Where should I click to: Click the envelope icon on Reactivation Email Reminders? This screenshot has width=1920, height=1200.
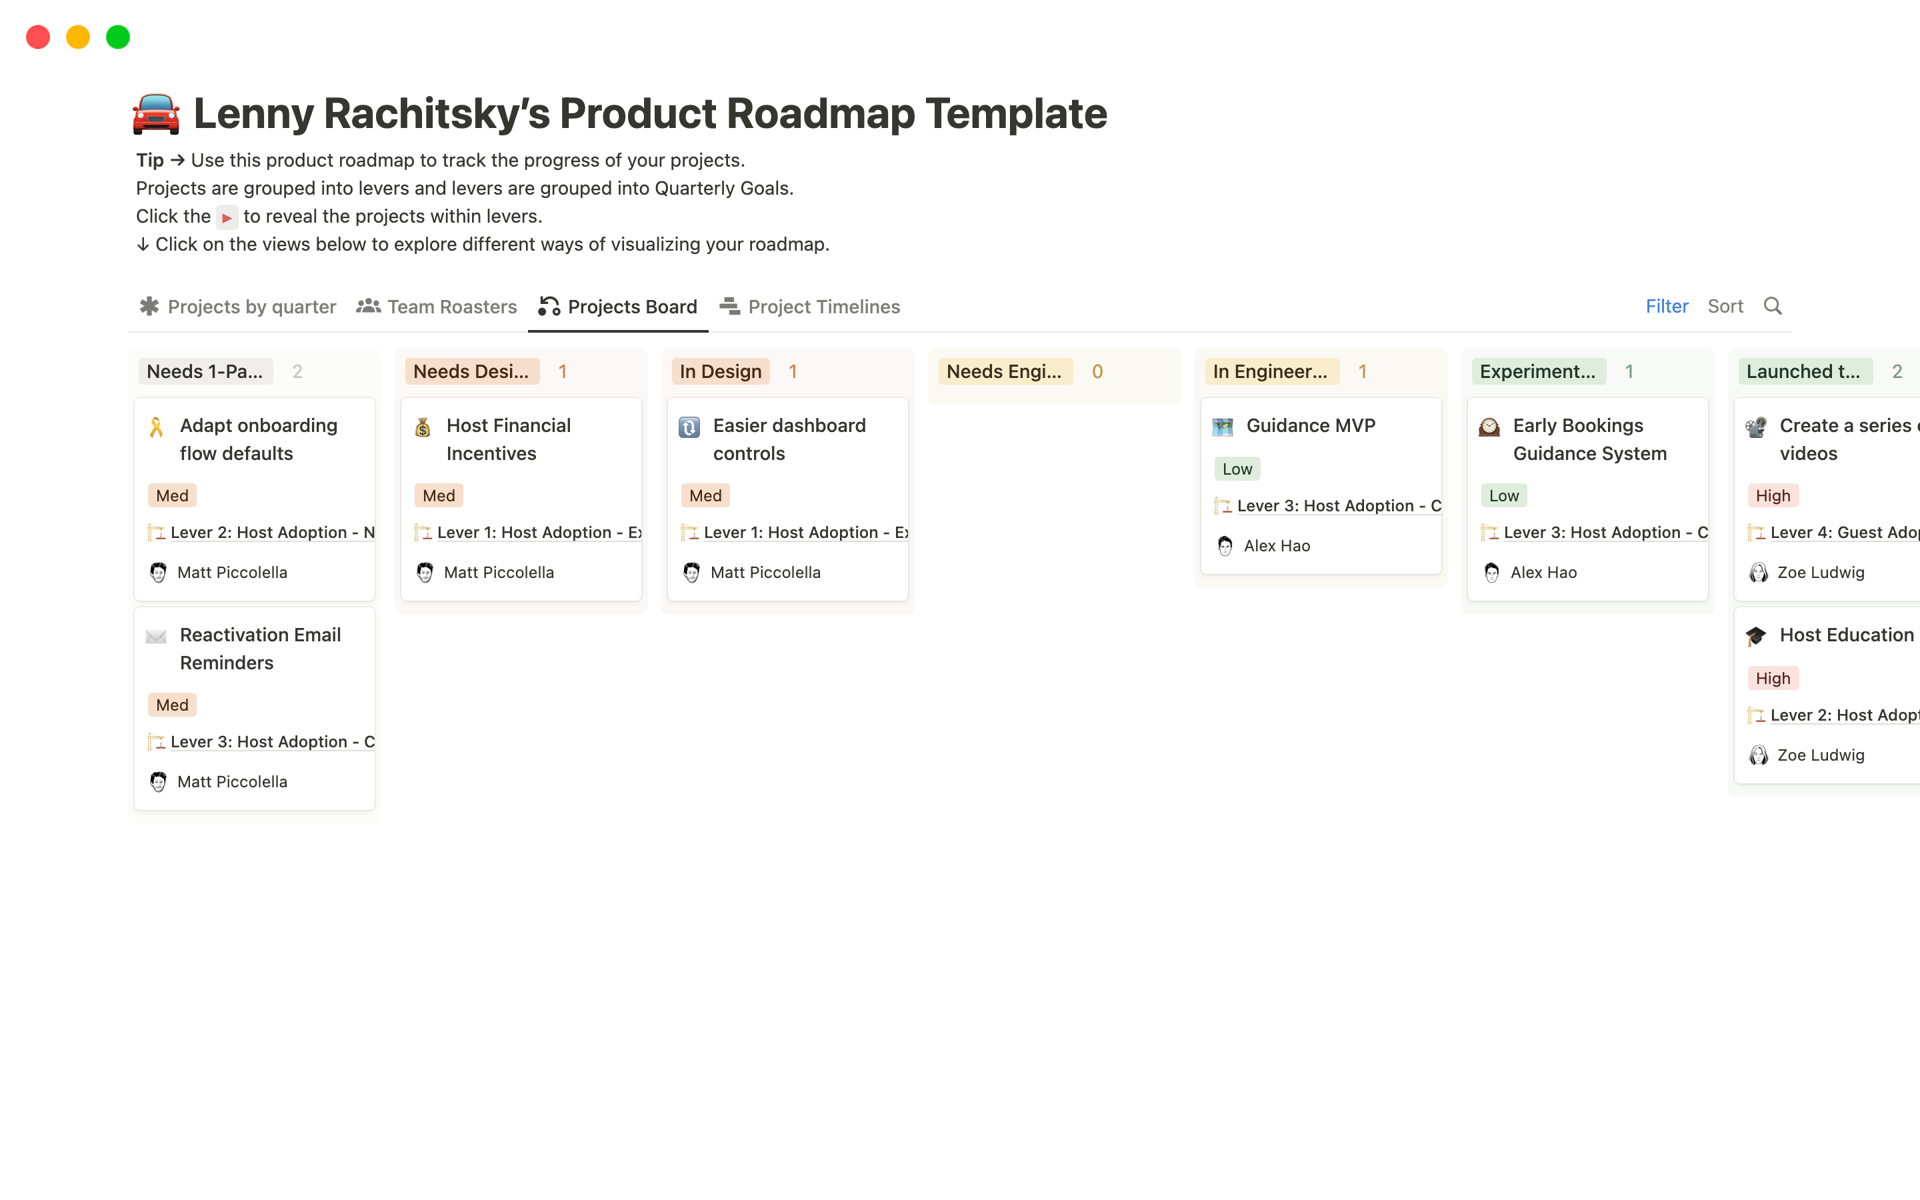[x=156, y=636]
